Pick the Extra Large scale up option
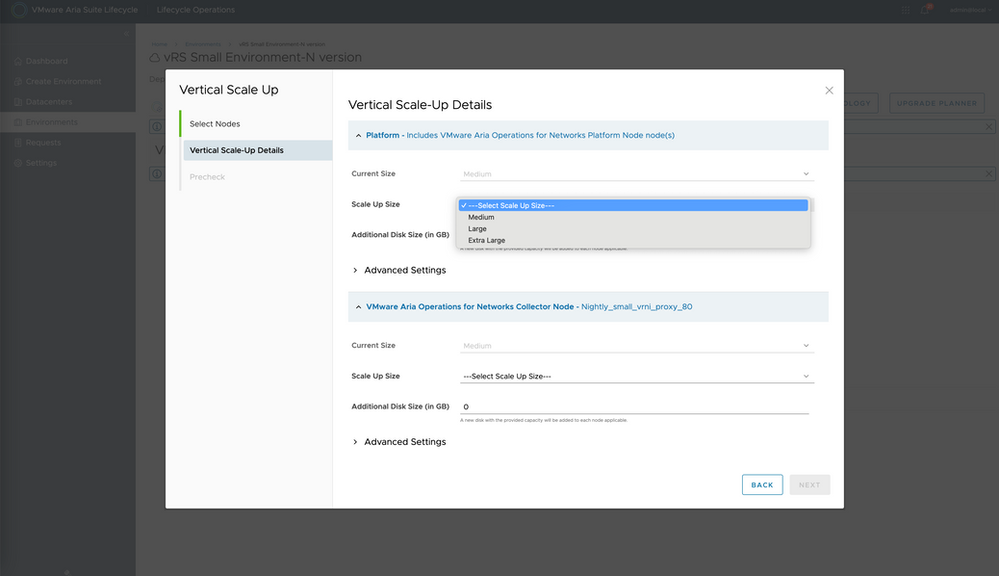999x576 pixels. [x=486, y=241]
